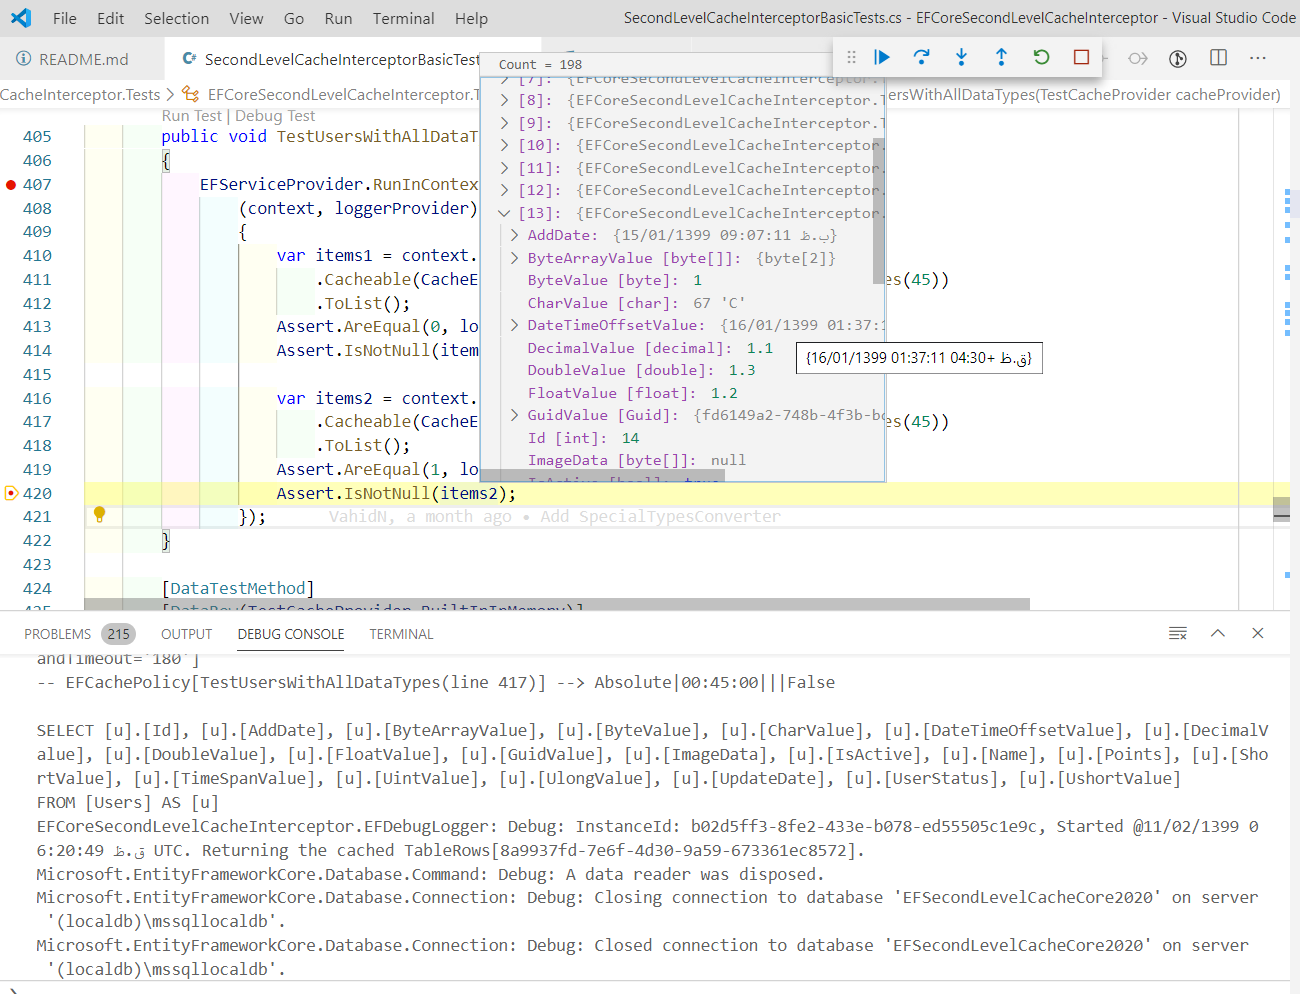This screenshot has height=994, width=1300.
Task: Toggle the breakpoint on line 407
Action: [x=9, y=184]
